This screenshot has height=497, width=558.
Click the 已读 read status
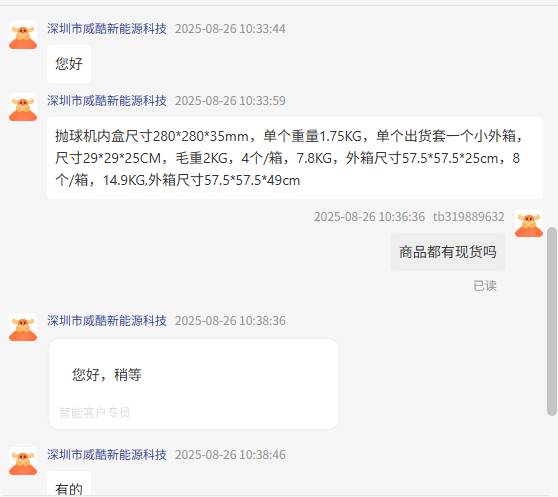click(x=485, y=286)
